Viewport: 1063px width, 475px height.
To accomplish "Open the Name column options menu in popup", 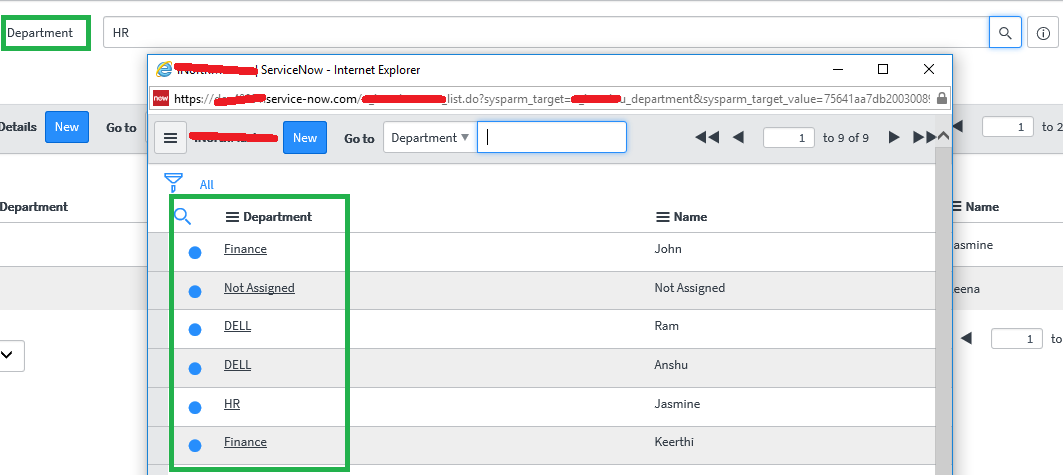I will [x=662, y=217].
